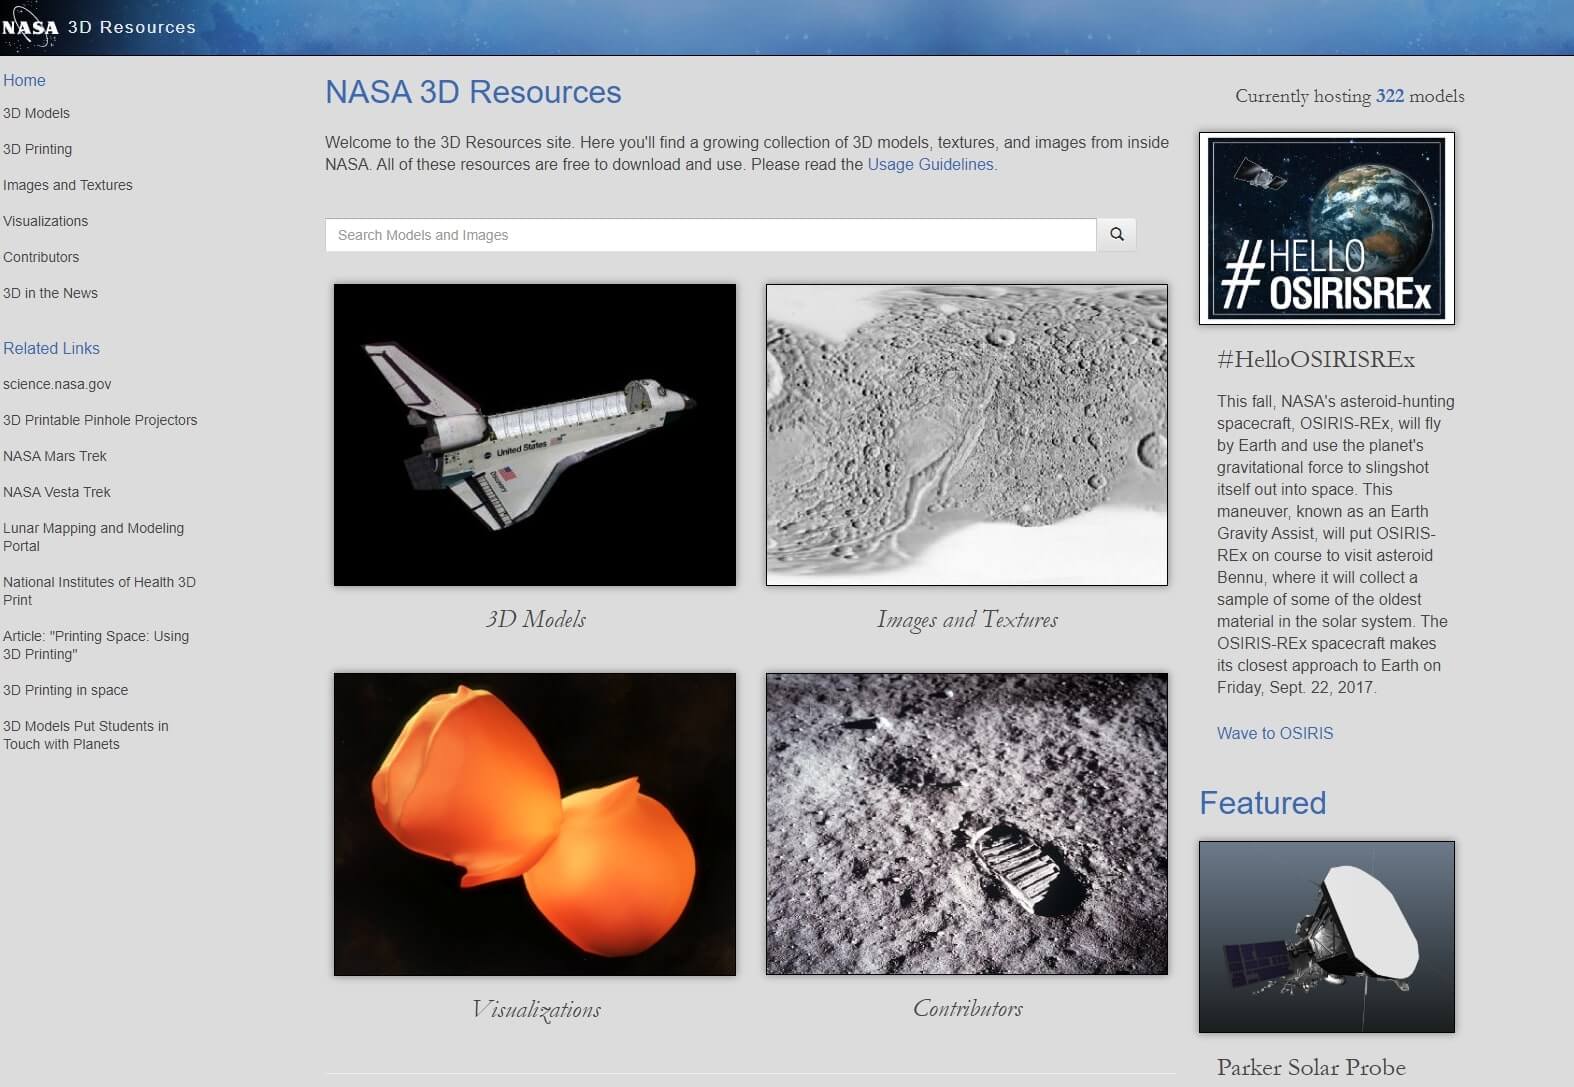Open 3D Printable Pinhole Projectors link
1574x1087 pixels.
point(100,420)
